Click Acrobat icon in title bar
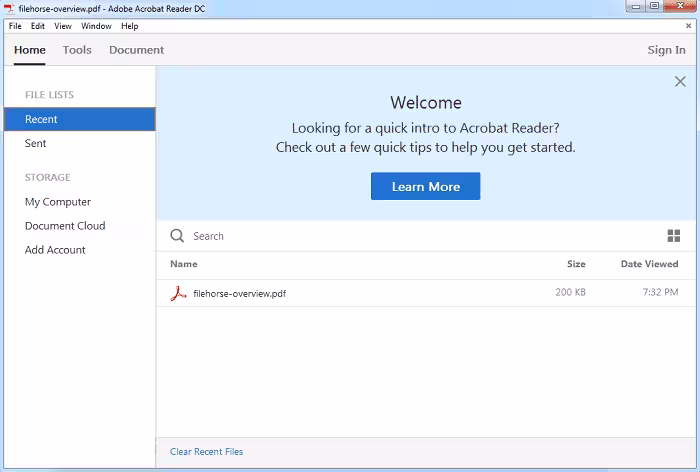 [9, 8]
